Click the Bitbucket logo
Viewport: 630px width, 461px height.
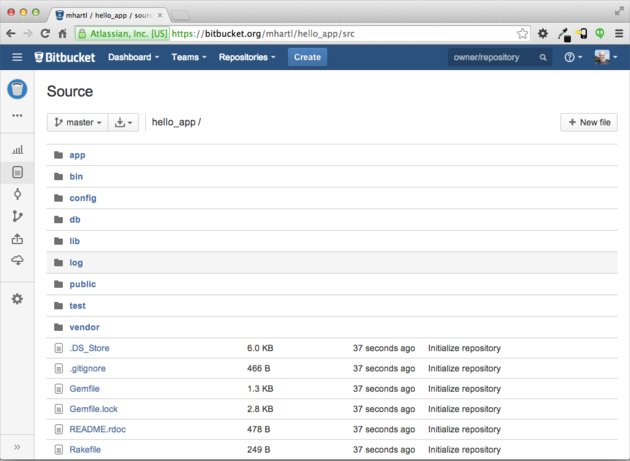tap(65, 57)
